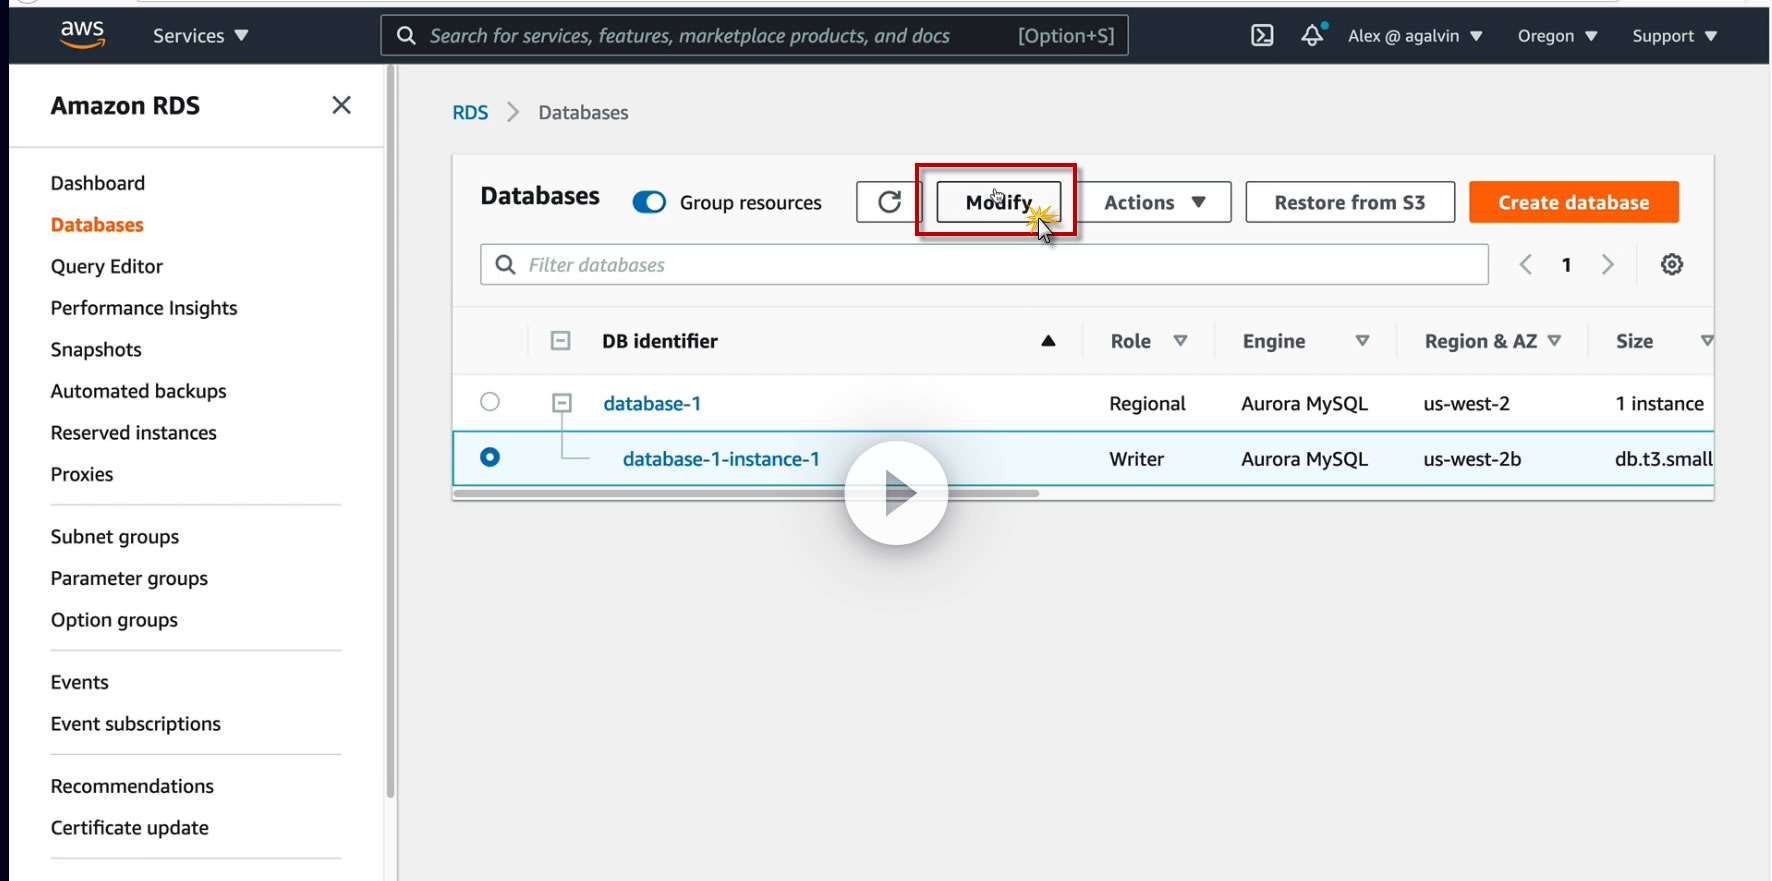Viewport: 1772px width, 881px height.
Task: Open Snapshots in the sidebar
Action: point(96,350)
